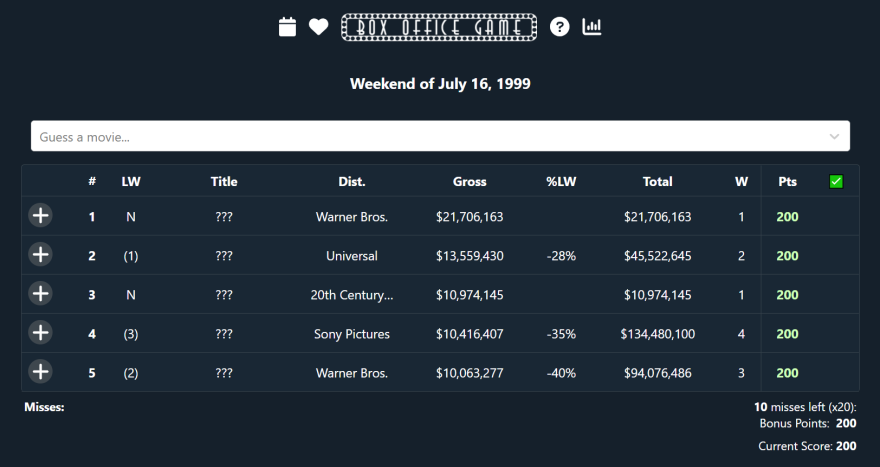880x467 pixels.
Task: Toggle the green checkbox in table header
Action: 836,182
